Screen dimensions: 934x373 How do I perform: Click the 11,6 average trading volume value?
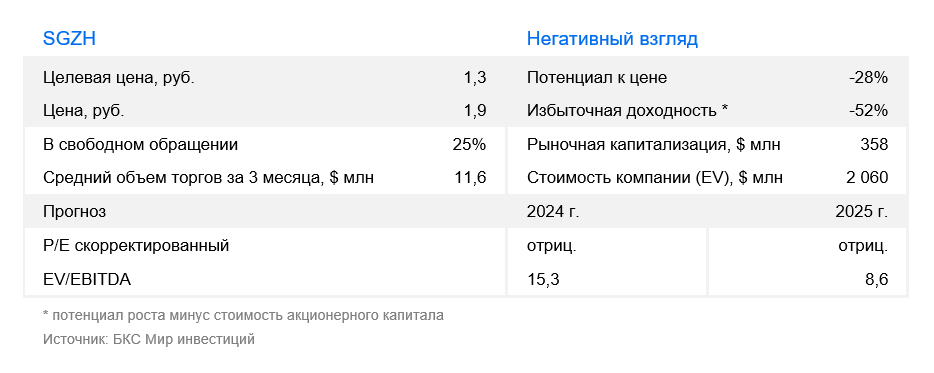470,178
